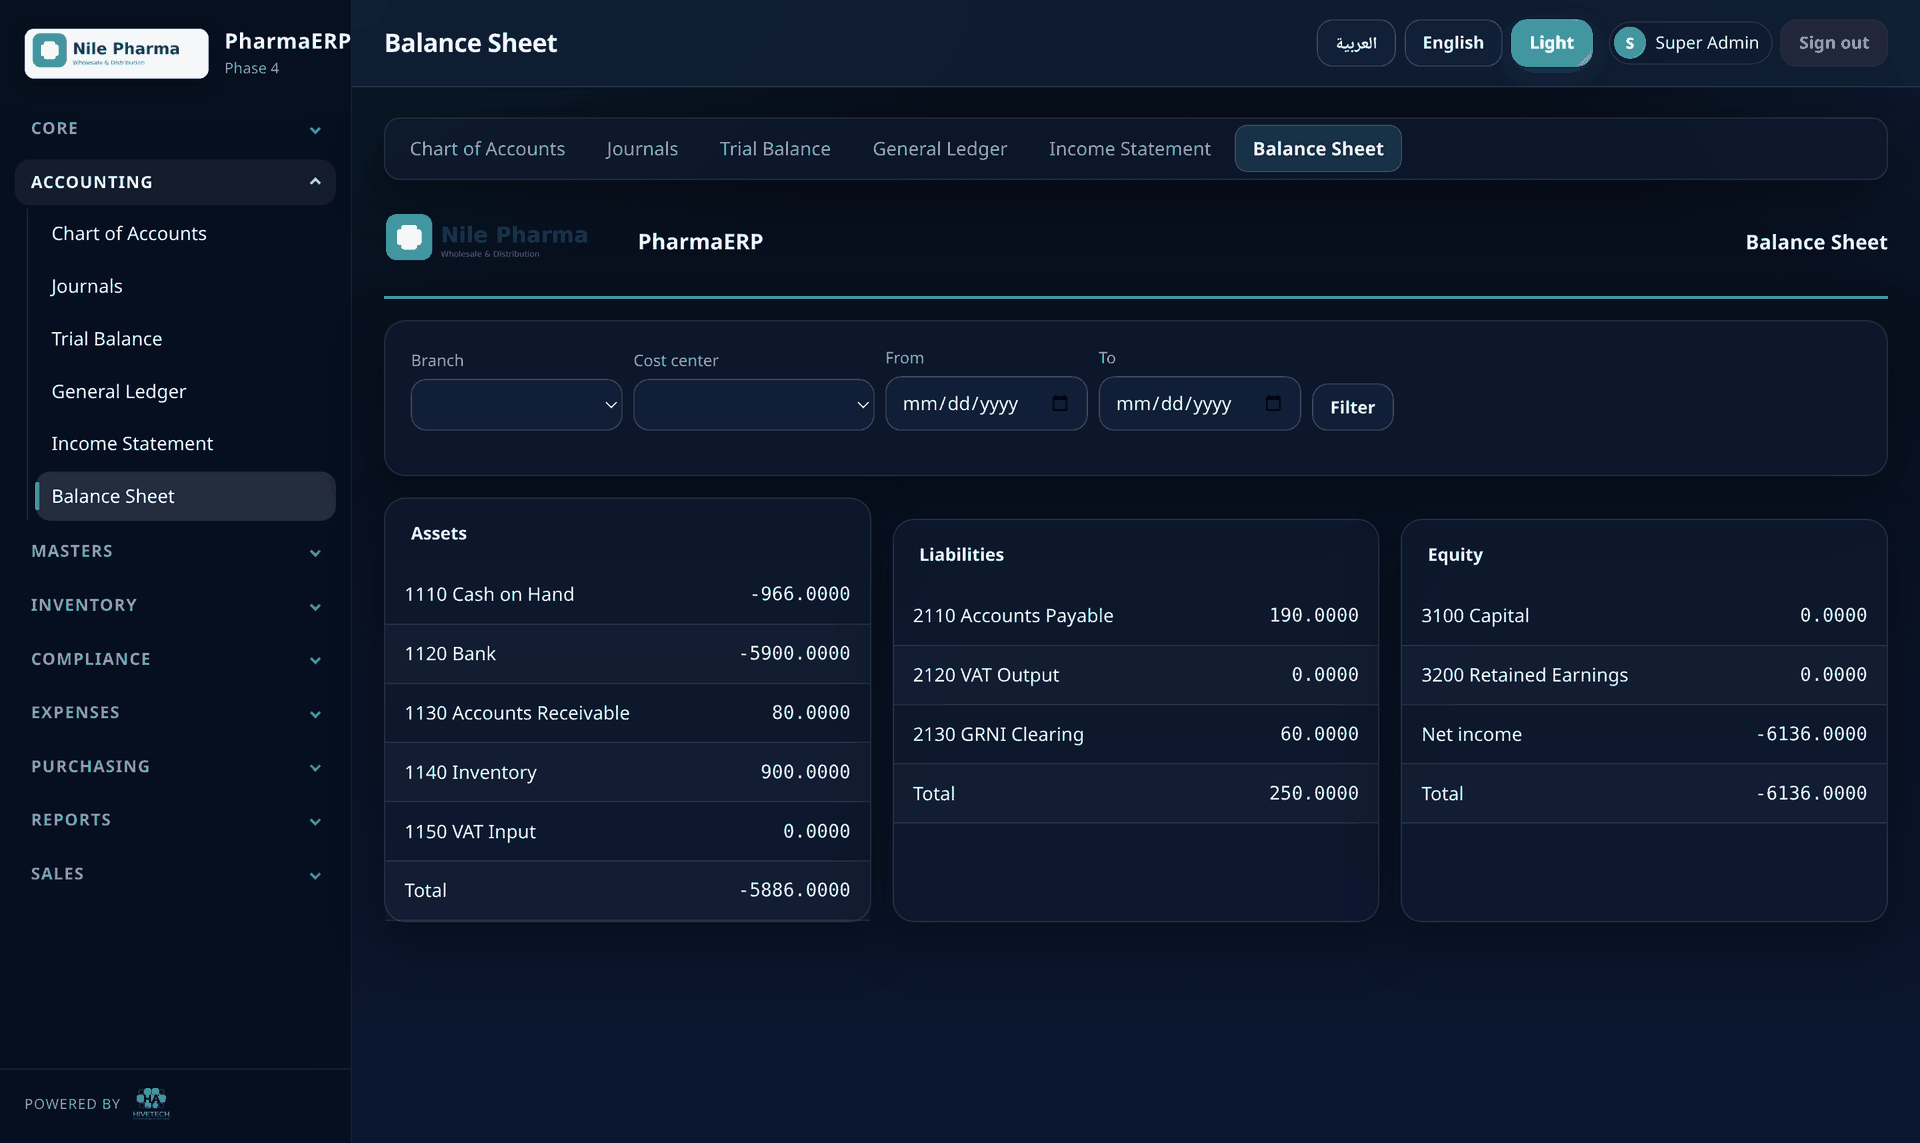Switch language to English
Viewport: 1920px width, 1143px height.
coord(1453,43)
